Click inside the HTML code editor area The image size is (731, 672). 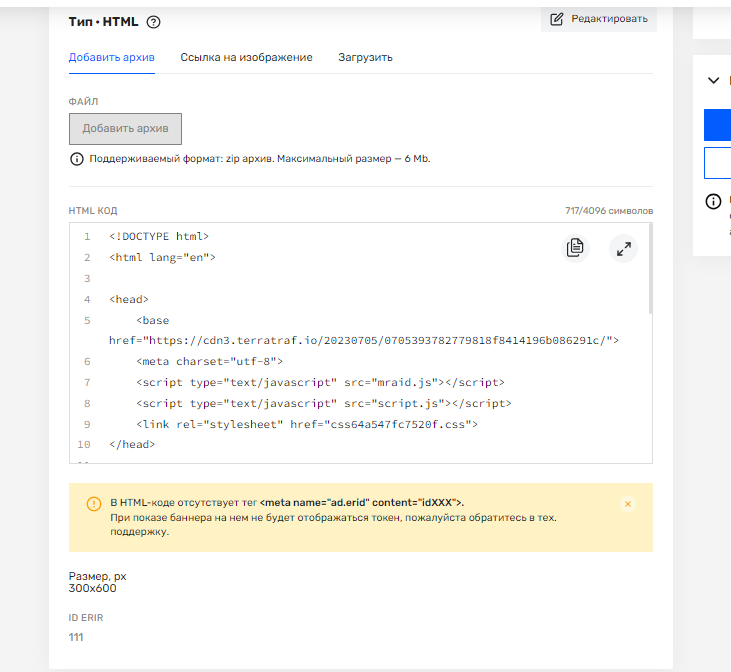pos(360,343)
